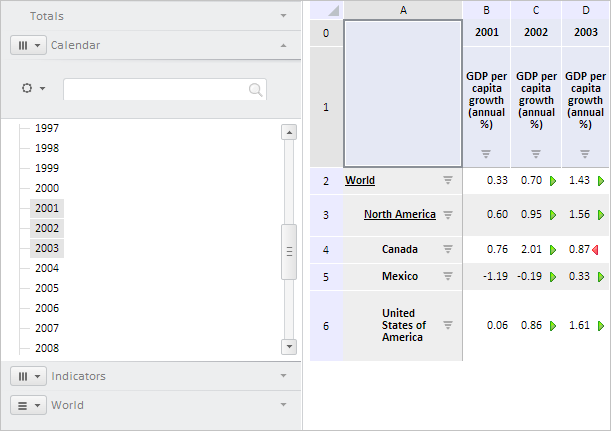
Task: Click the Calendar search input field
Action: pyautogui.click(x=155, y=90)
